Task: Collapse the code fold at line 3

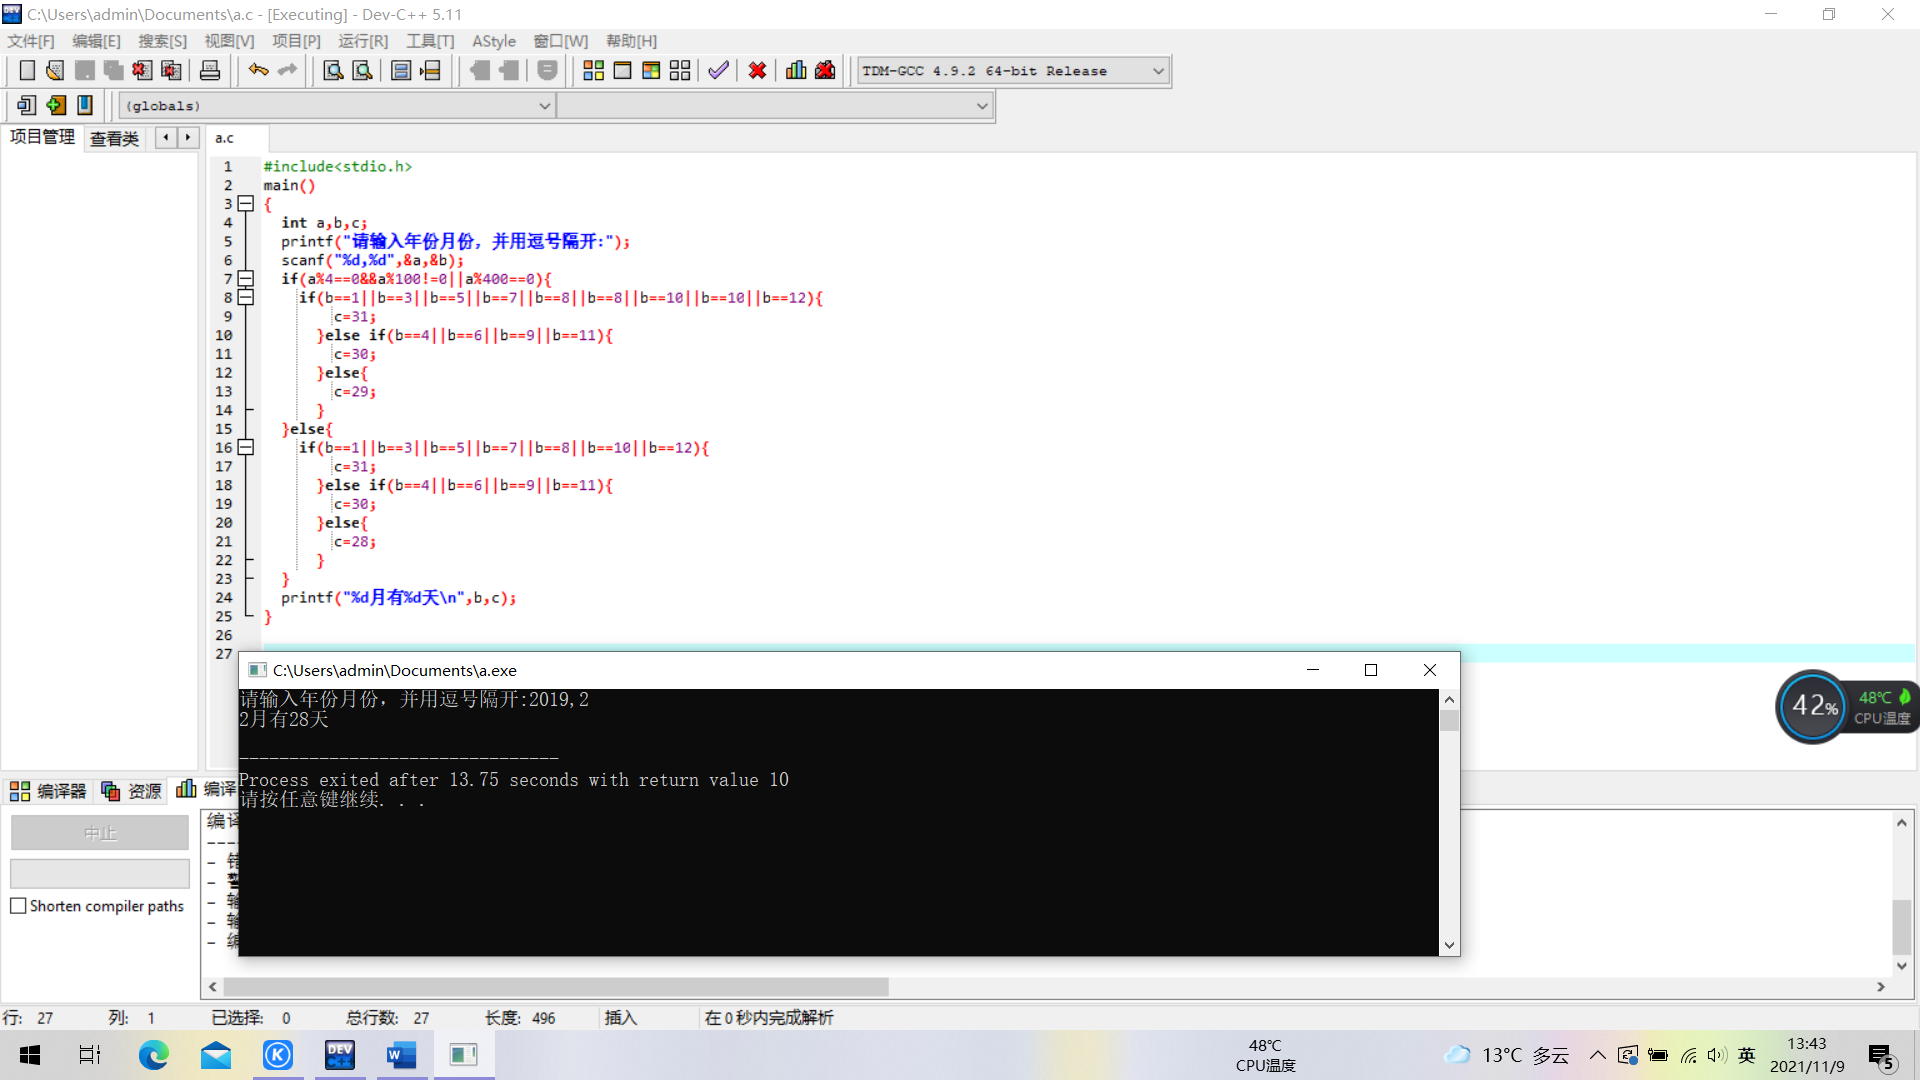Action: (246, 204)
